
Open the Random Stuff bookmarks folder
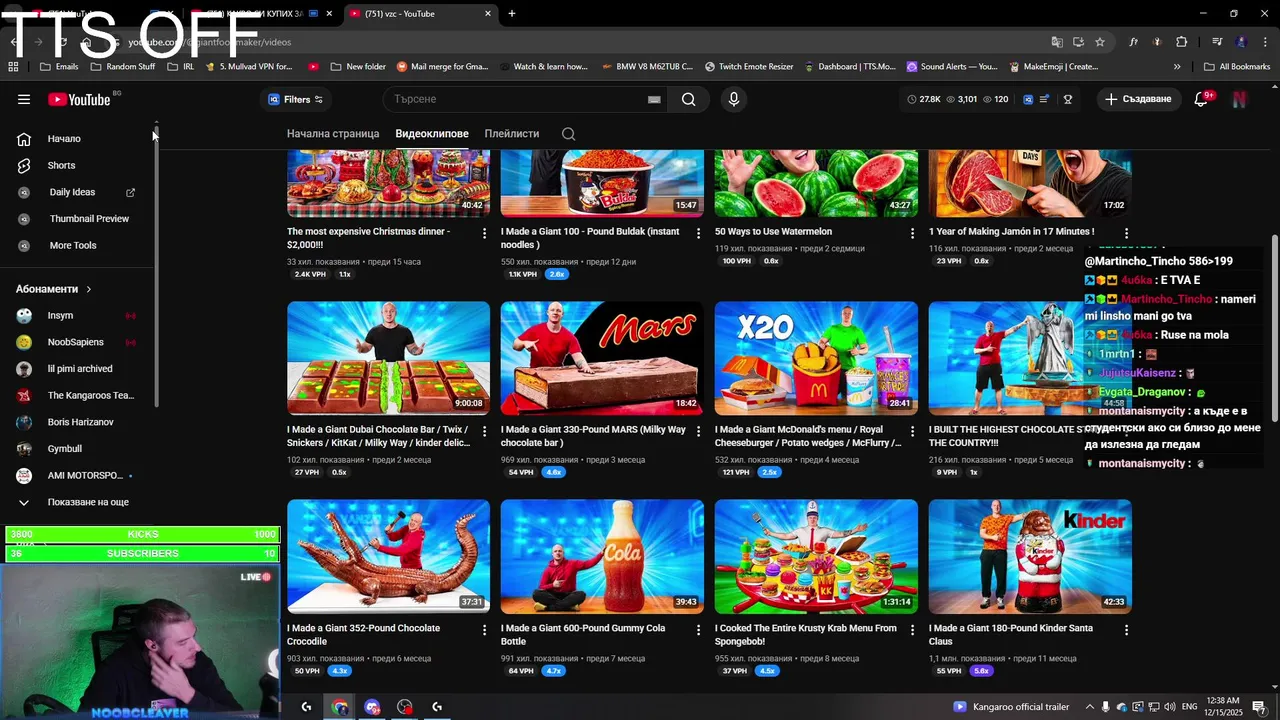pyautogui.click(x=123, y=67)
